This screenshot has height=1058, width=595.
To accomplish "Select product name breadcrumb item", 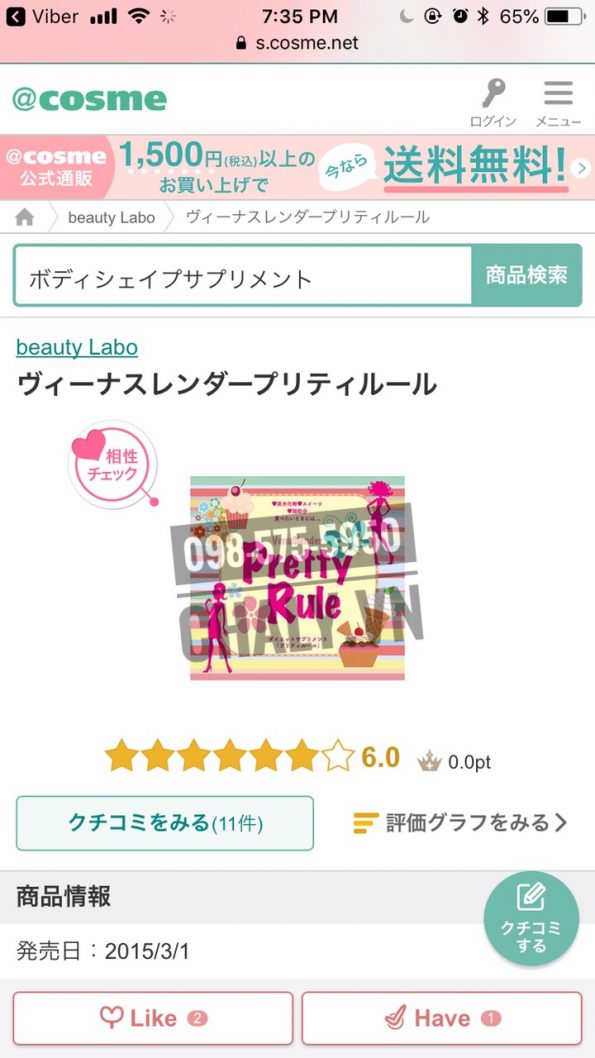I will point(307,217).
